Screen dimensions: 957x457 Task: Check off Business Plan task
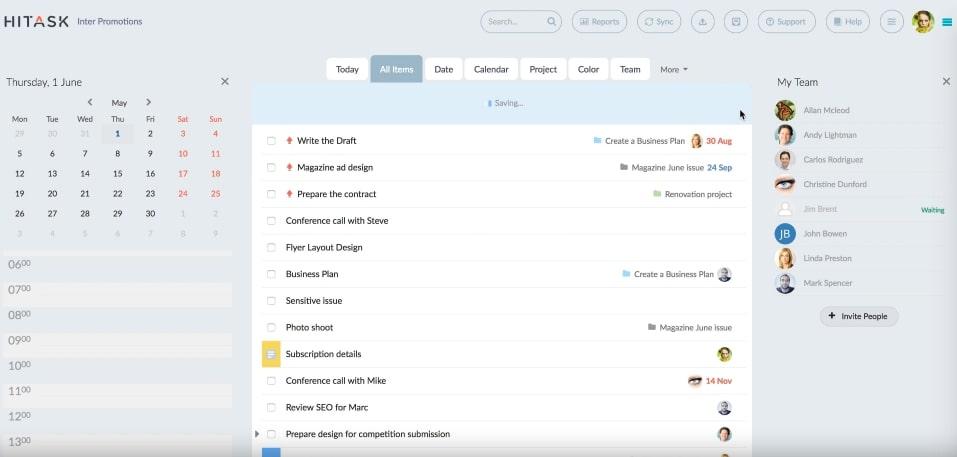[x=271, y=274]
